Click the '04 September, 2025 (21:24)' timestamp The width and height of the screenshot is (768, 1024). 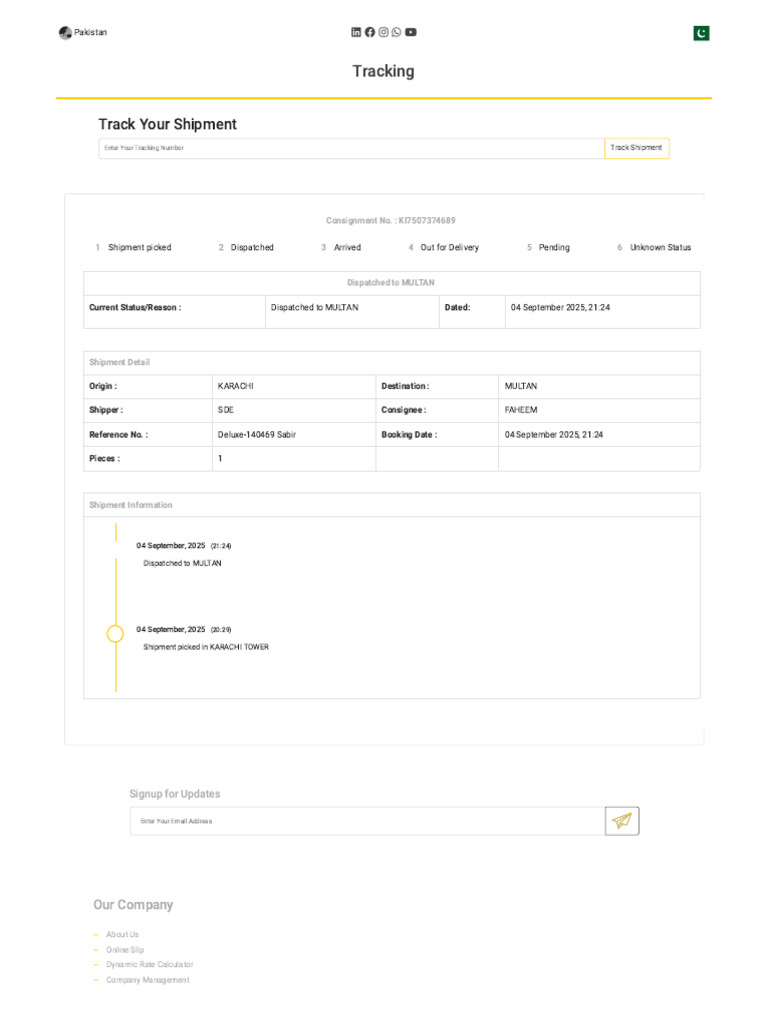pyautogui.click(x=184, y=545)
